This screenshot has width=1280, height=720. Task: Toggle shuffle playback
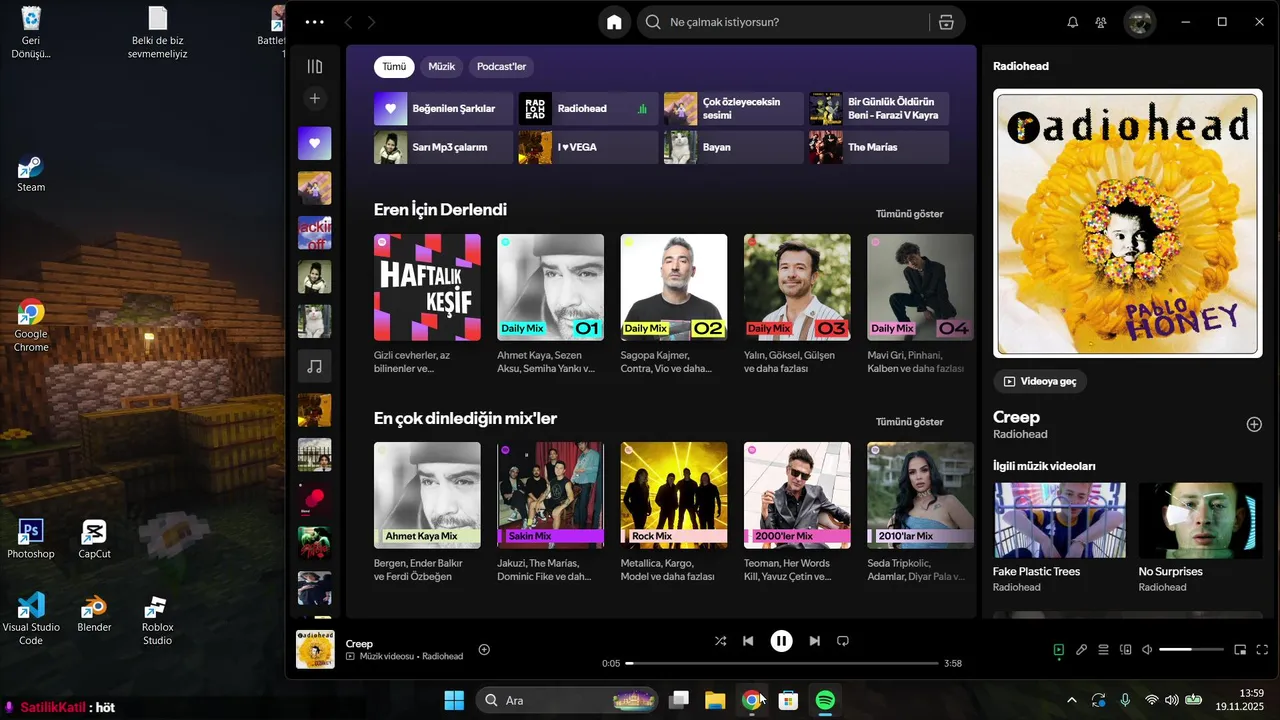(x=720, y=641)
